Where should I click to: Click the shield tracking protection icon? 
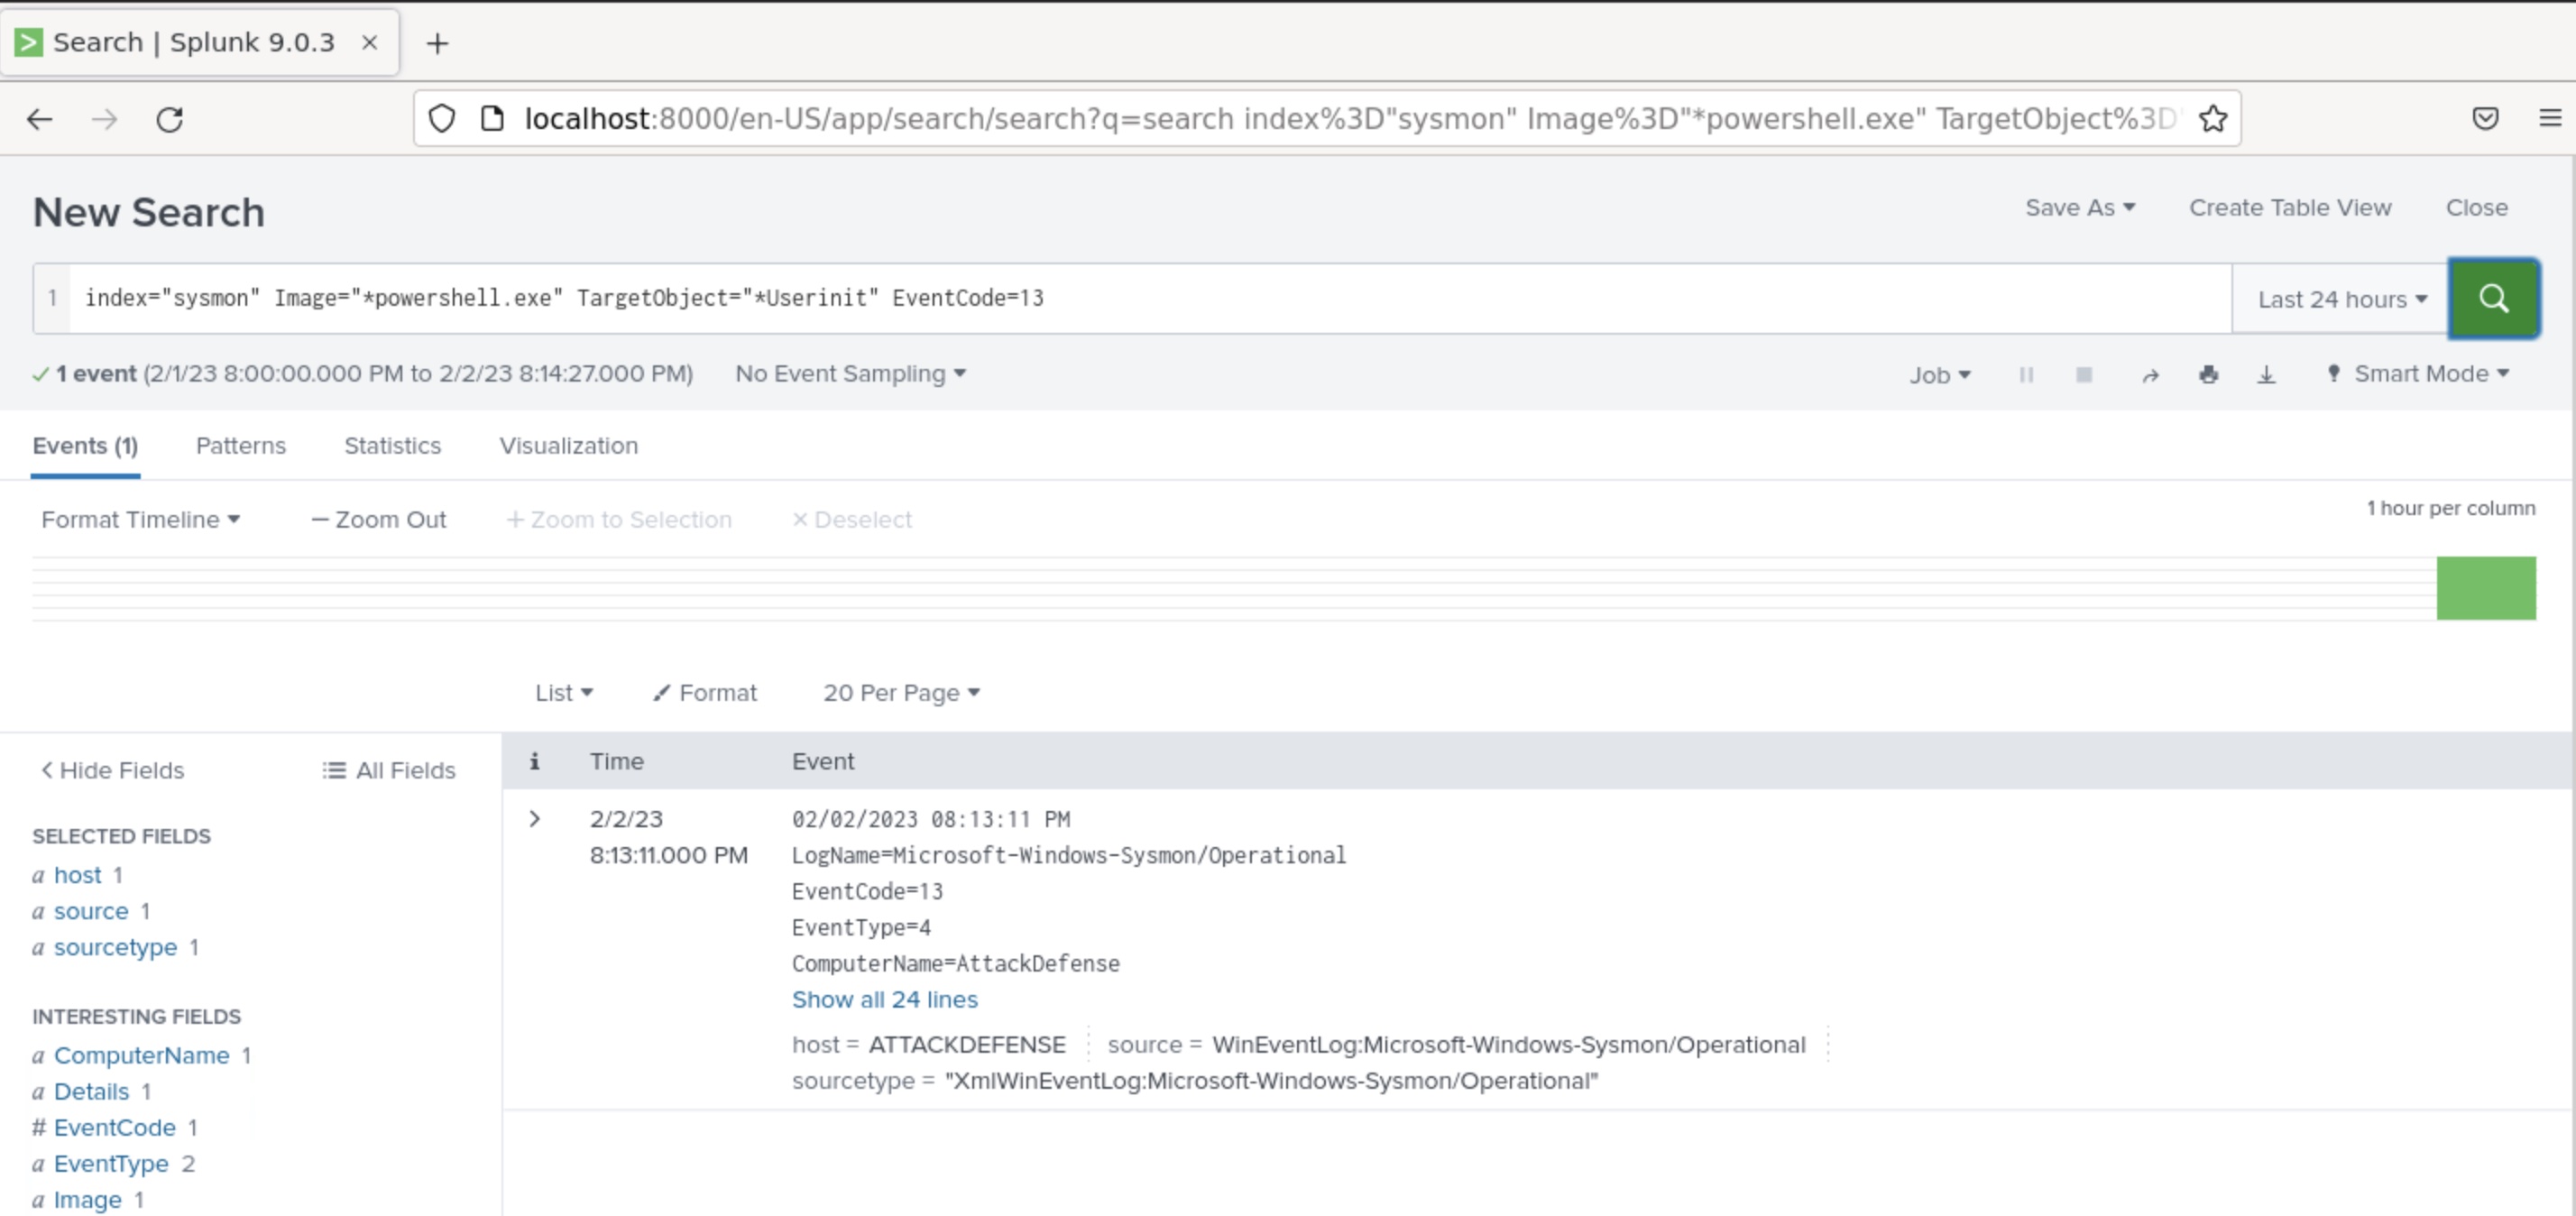click(442, 119)
